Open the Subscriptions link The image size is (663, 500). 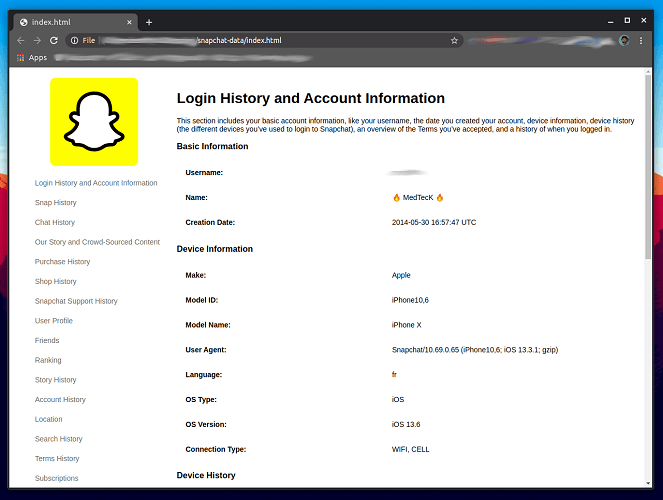[x=56, y=478]
